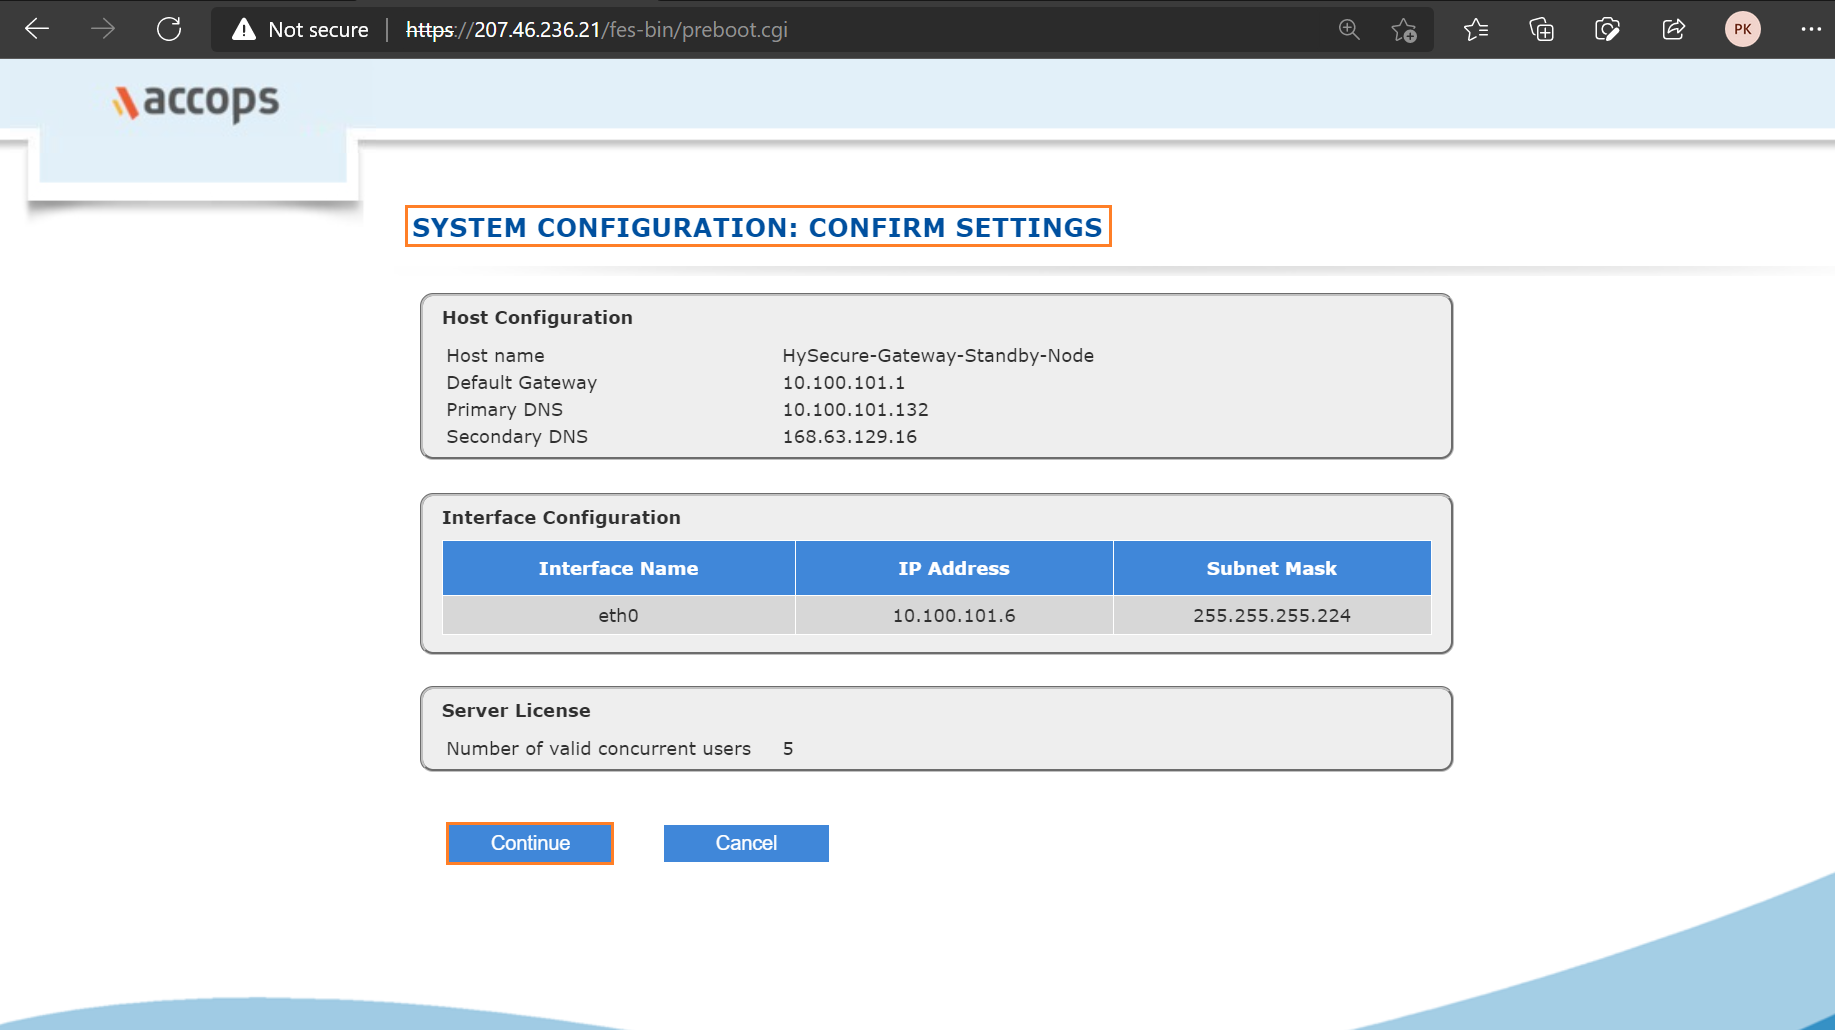Screen dimensions: 1835x1030
Task: Click the Host name label
Action: coord(496,355)
